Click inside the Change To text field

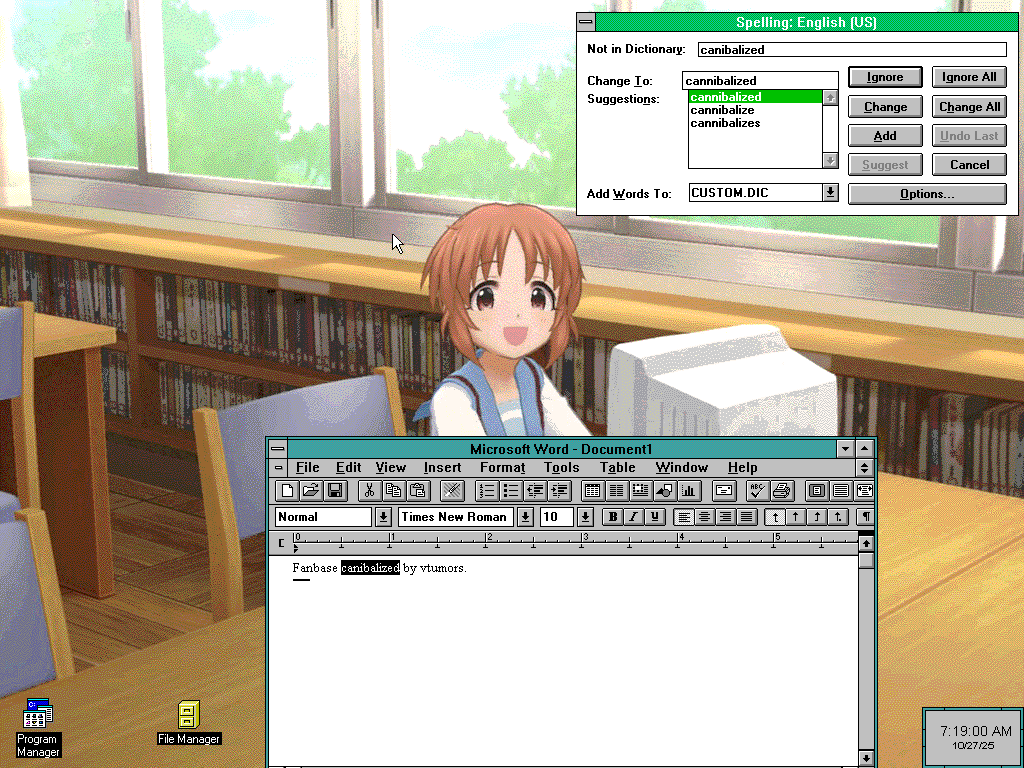pos(760,80)
